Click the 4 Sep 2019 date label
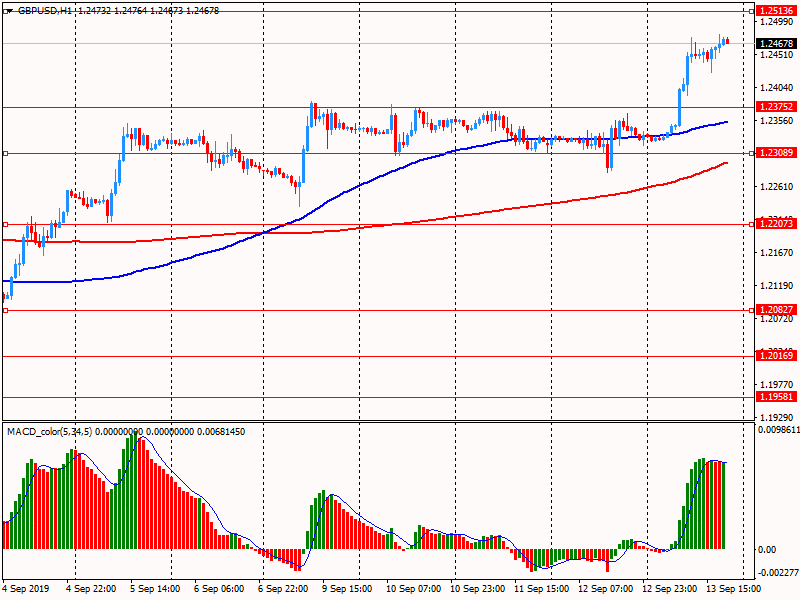Screen dimensions: 800x600 tap(26, 589)
